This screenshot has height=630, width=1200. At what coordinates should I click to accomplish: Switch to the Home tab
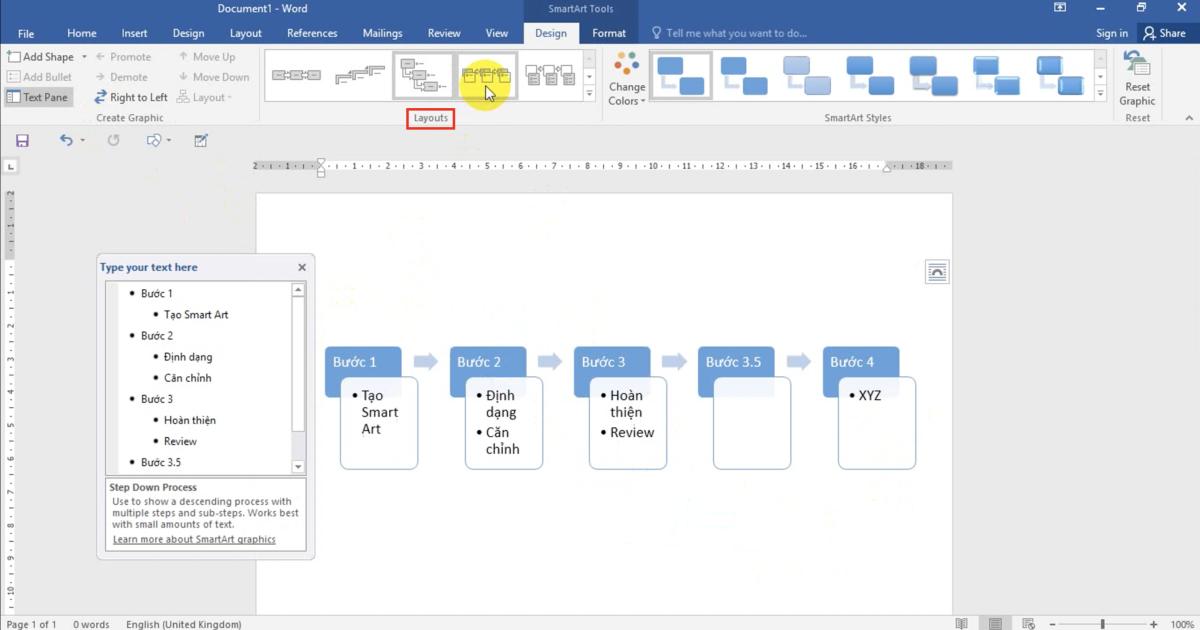click(x=82, y=33)
